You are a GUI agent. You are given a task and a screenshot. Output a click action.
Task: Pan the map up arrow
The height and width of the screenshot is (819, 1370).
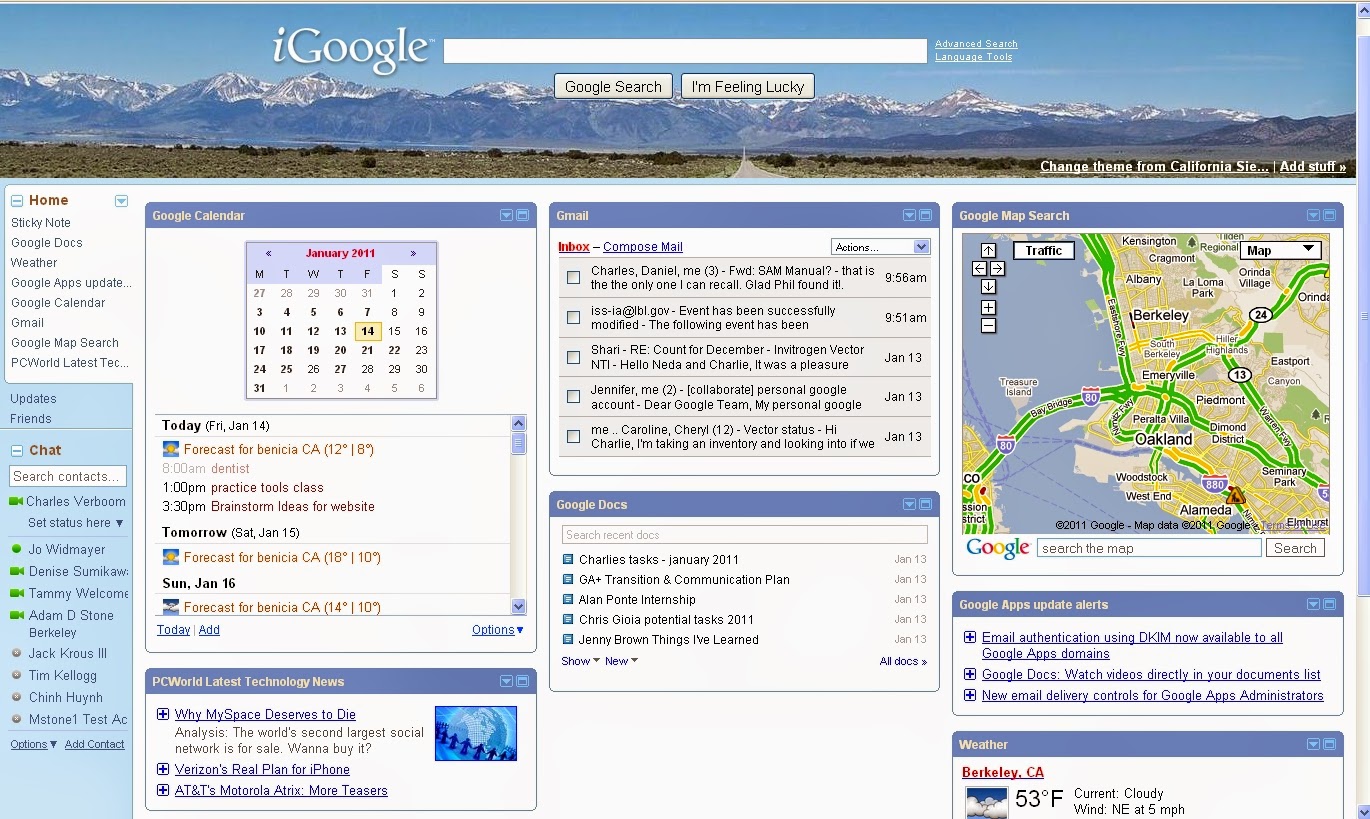click(x=988, y=250)
